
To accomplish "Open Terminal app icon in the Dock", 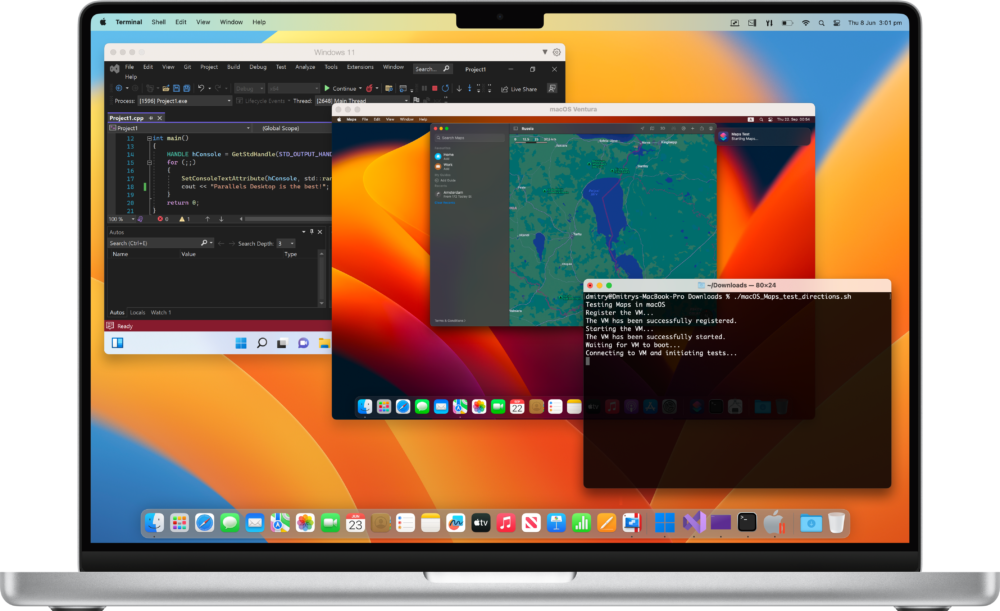I will (746, 522).
